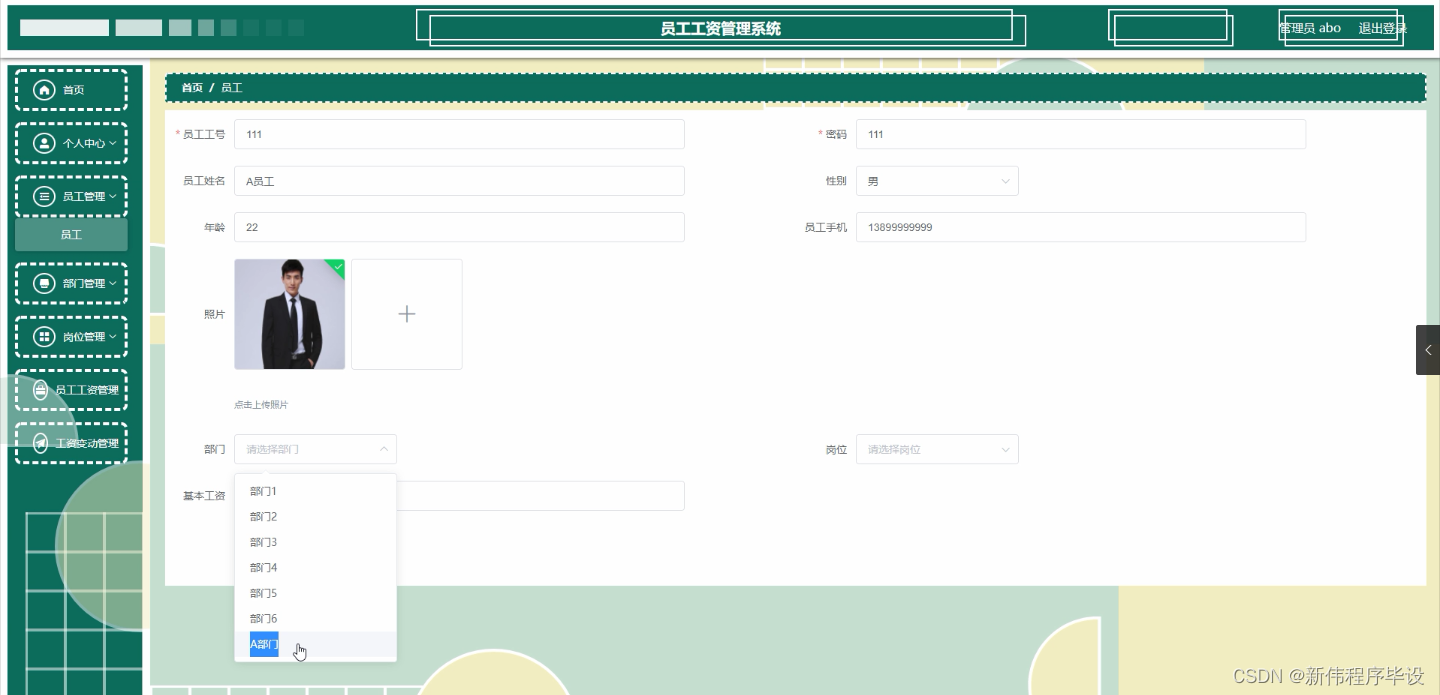Click the uploaded employee photo thumbnail
This screenshot has height=695, width=1440.
290,314
